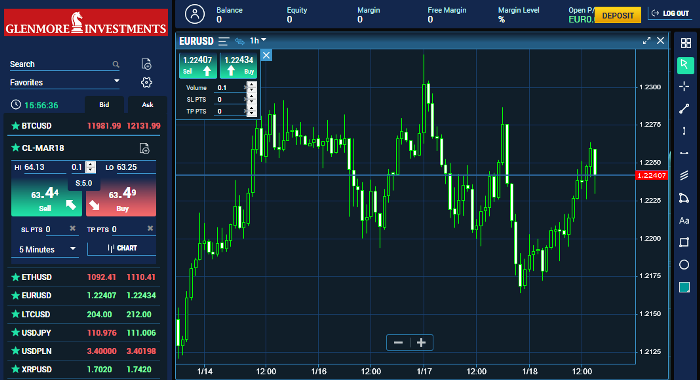700x380 pixels.
Task: Toggle USDPLN favorite star
Action: (15, 351)
